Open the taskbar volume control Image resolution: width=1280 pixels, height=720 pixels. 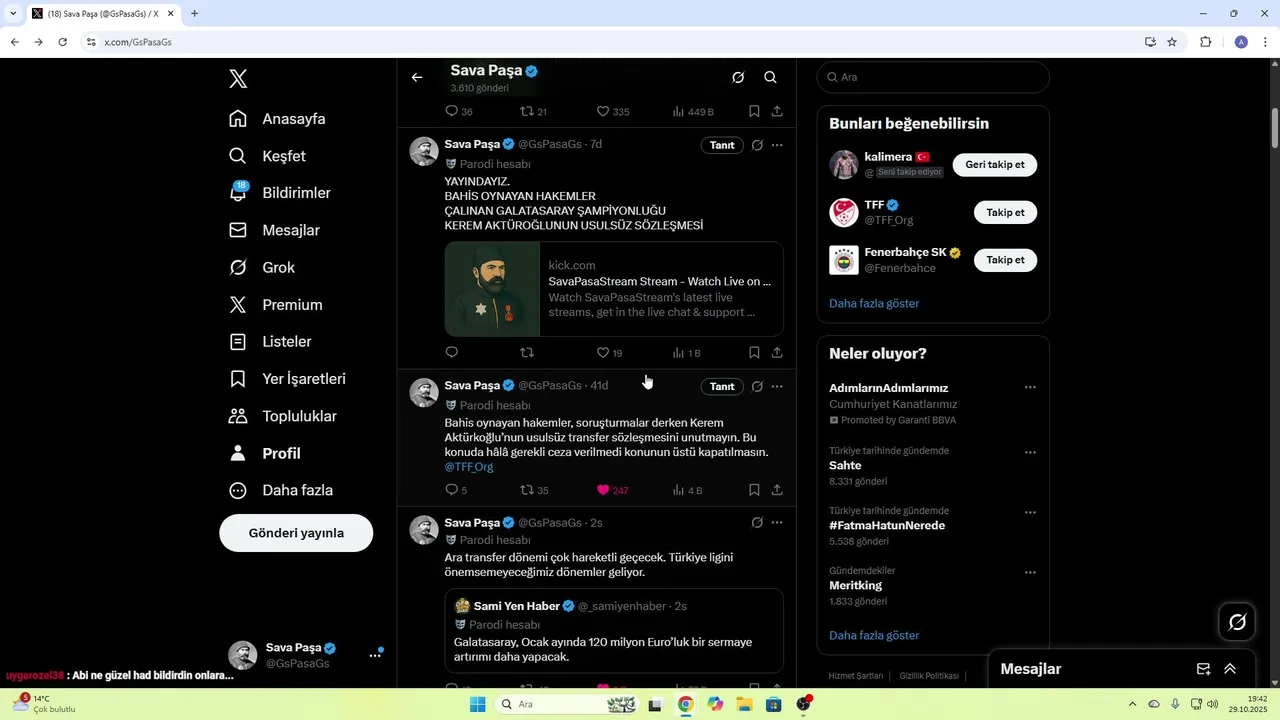pos(1212,704)
